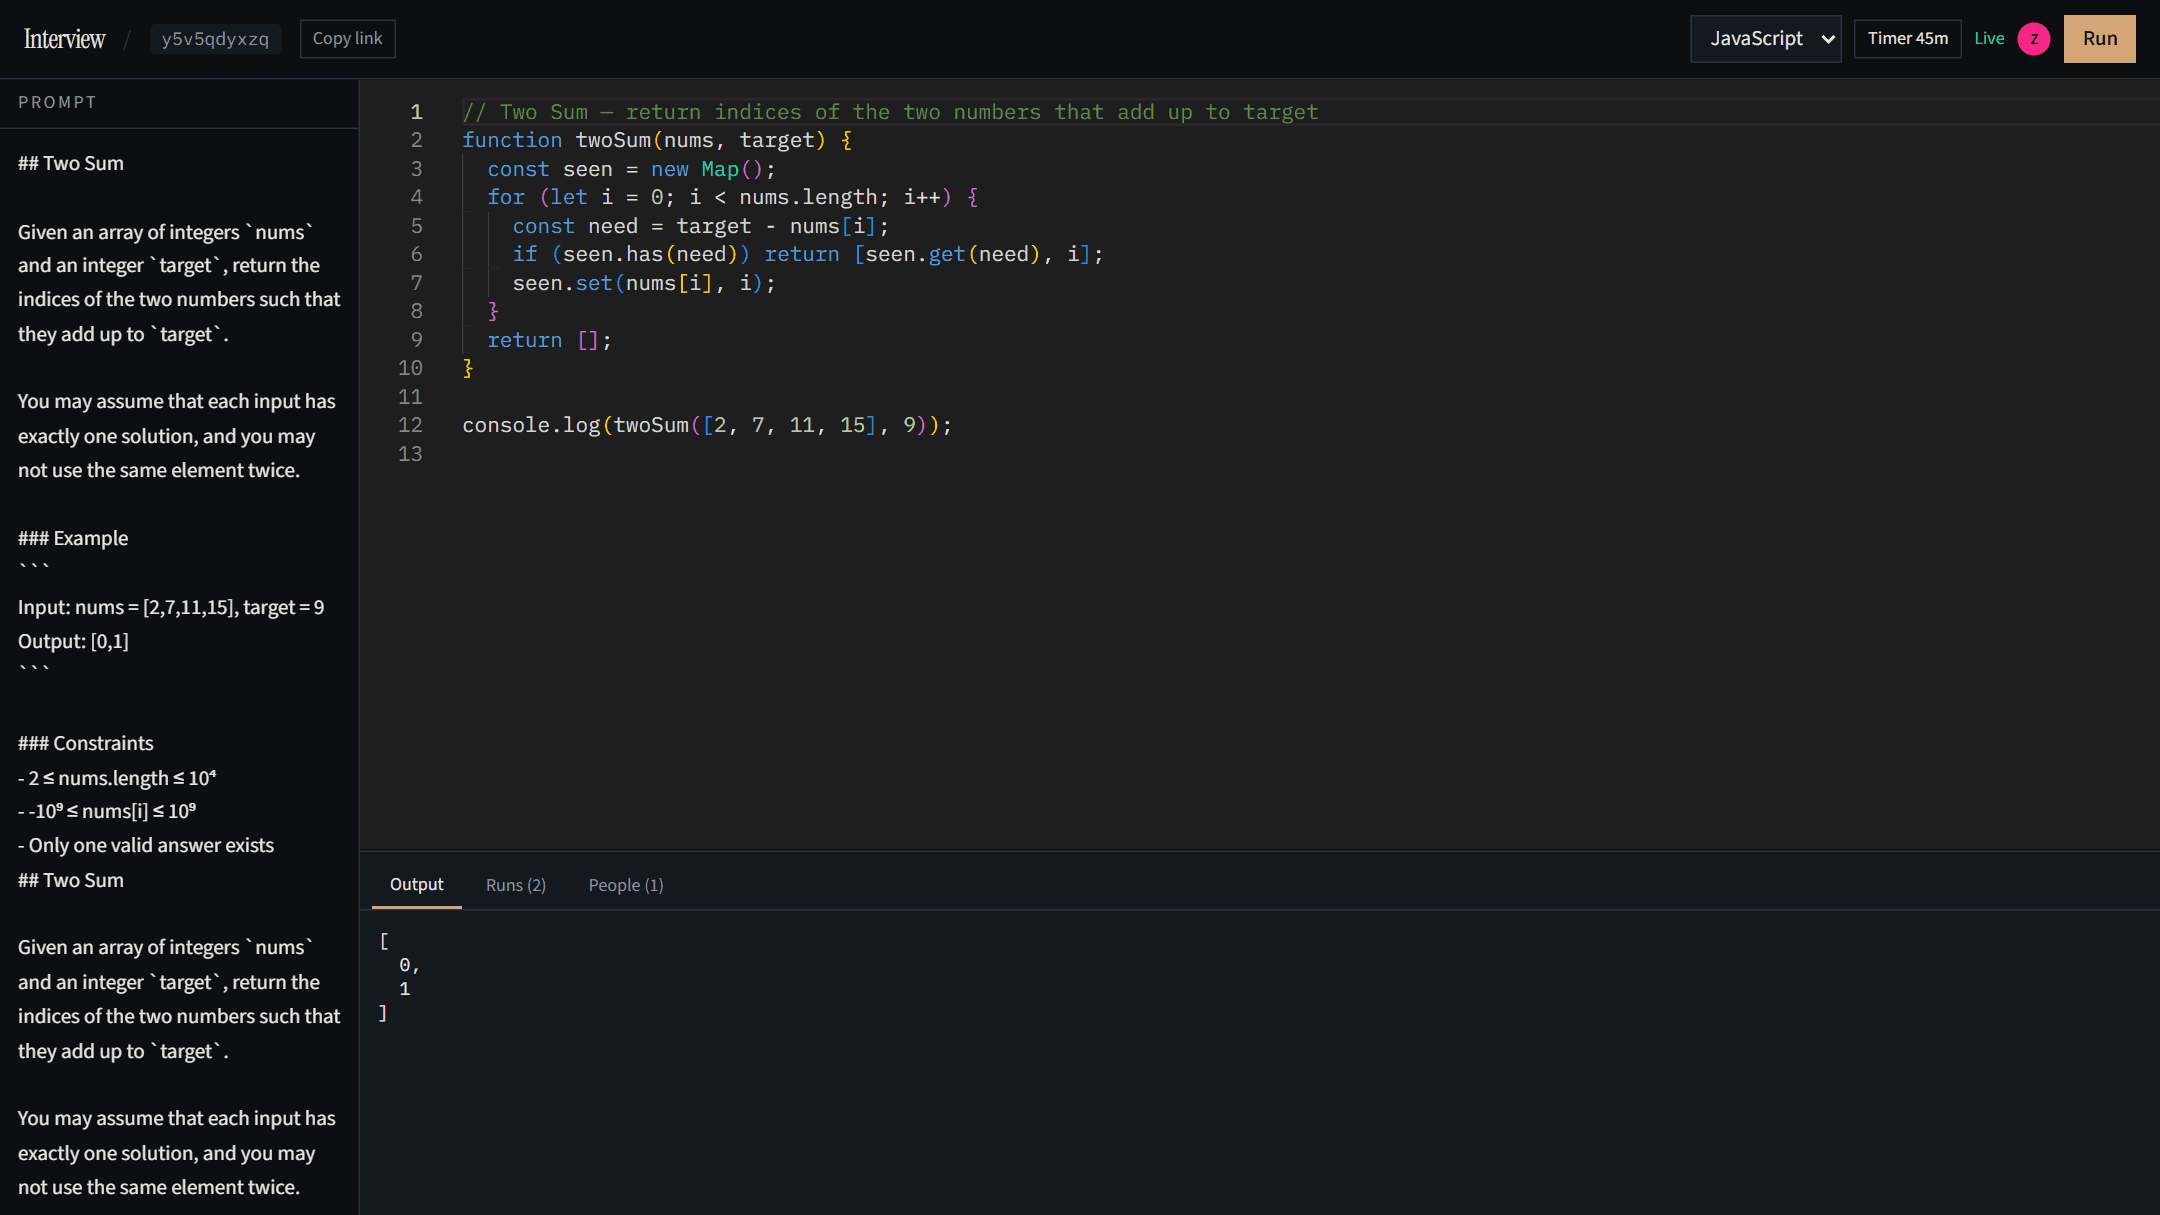
Task: Open the Runs (2) tab
Action: (516, 885)
